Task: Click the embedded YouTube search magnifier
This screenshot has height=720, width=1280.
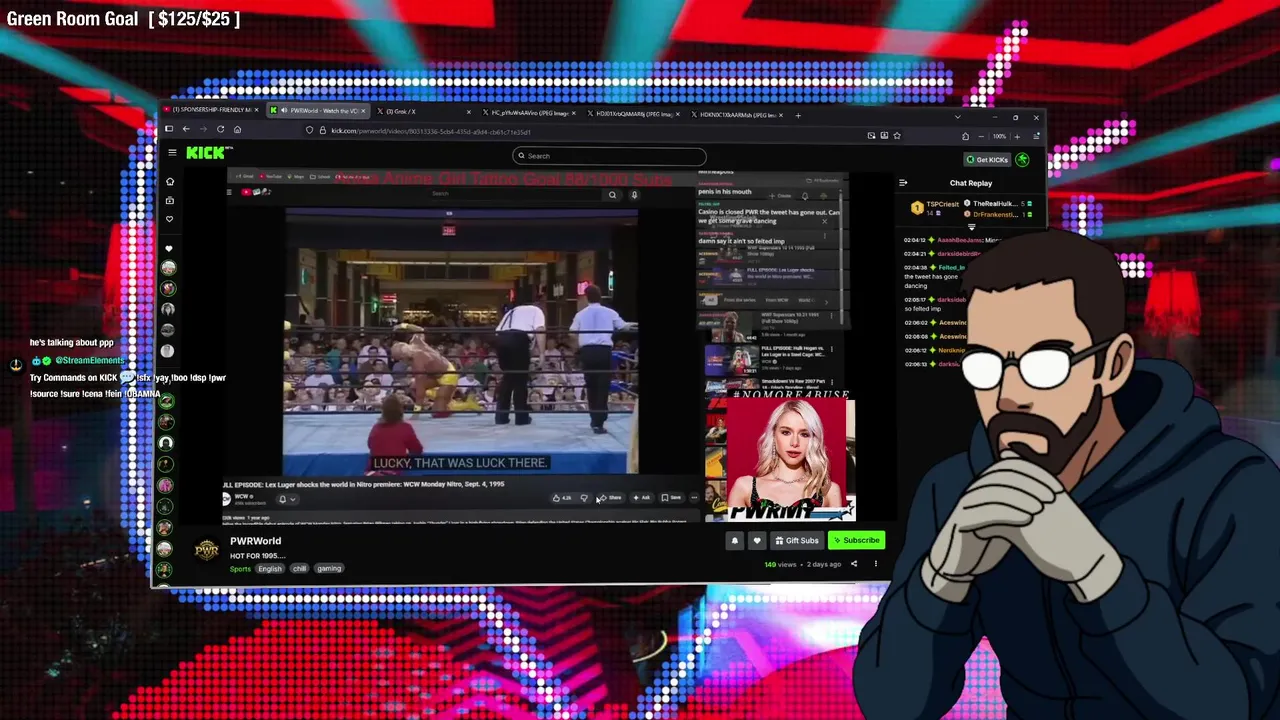Action: [x=612, y=195]
